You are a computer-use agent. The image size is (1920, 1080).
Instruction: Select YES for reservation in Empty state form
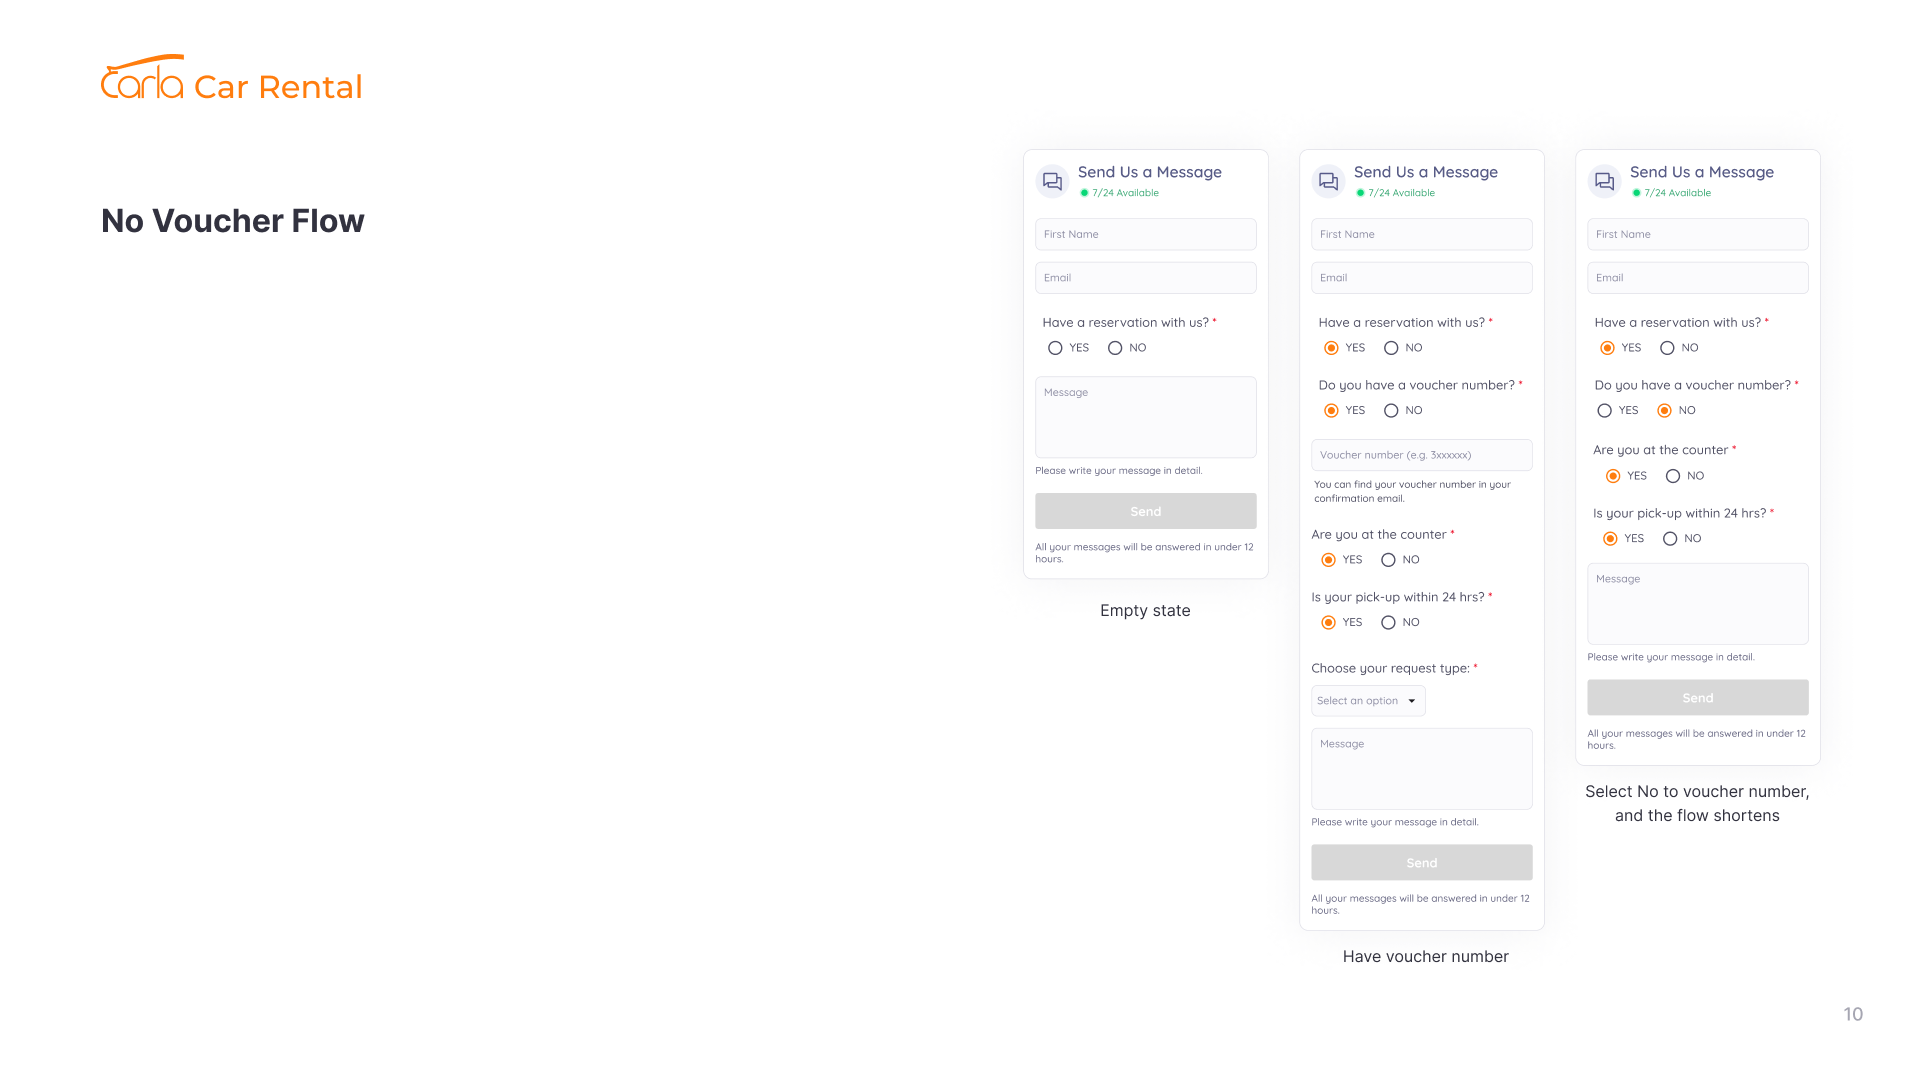[1055, 348]
